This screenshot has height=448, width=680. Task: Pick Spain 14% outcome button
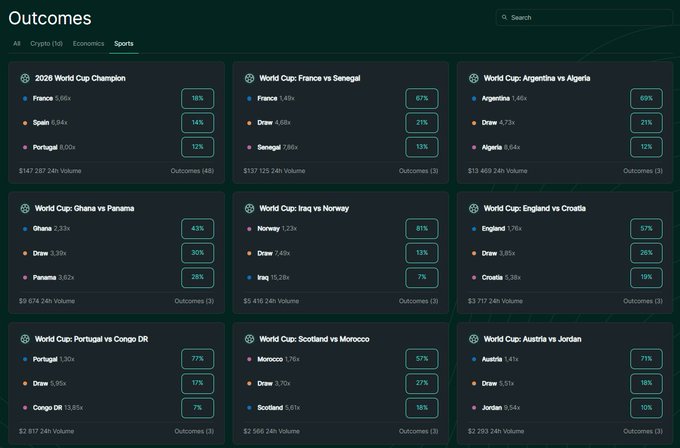[197, 123]
